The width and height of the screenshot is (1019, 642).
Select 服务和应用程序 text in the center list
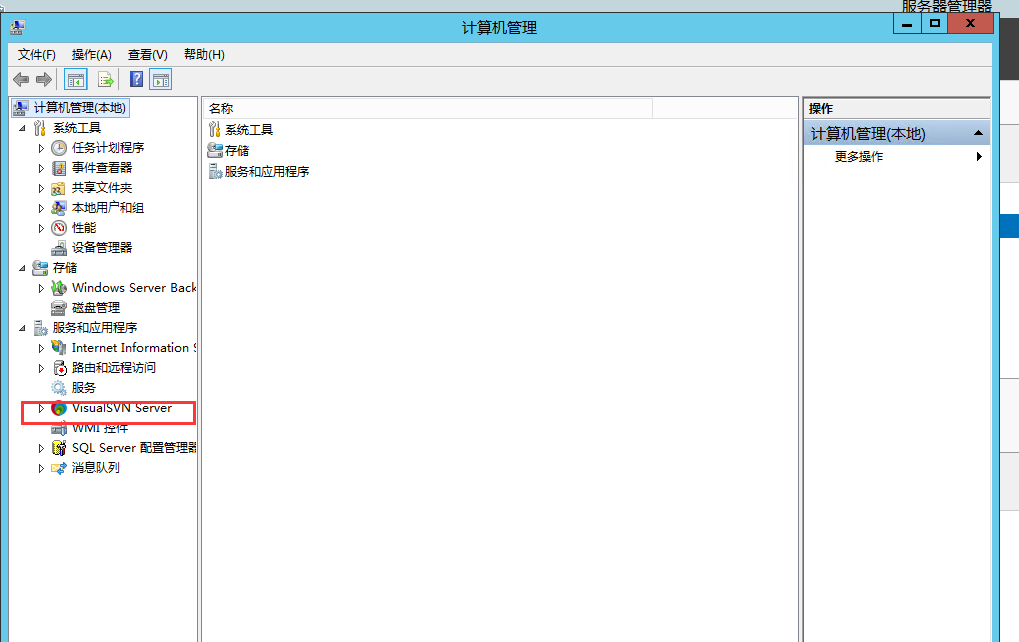266,172
